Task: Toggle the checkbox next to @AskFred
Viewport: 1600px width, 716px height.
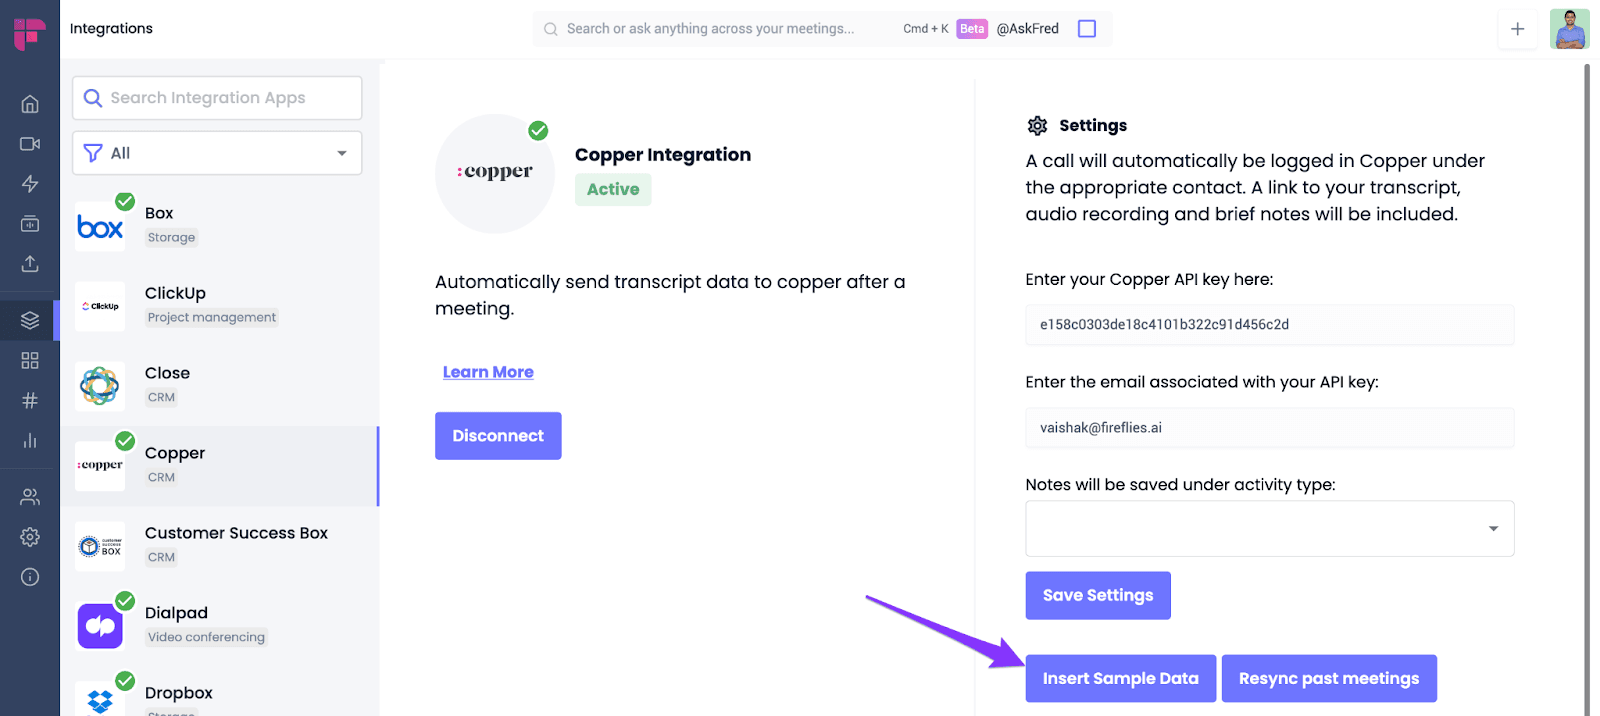Action: 1087,29
